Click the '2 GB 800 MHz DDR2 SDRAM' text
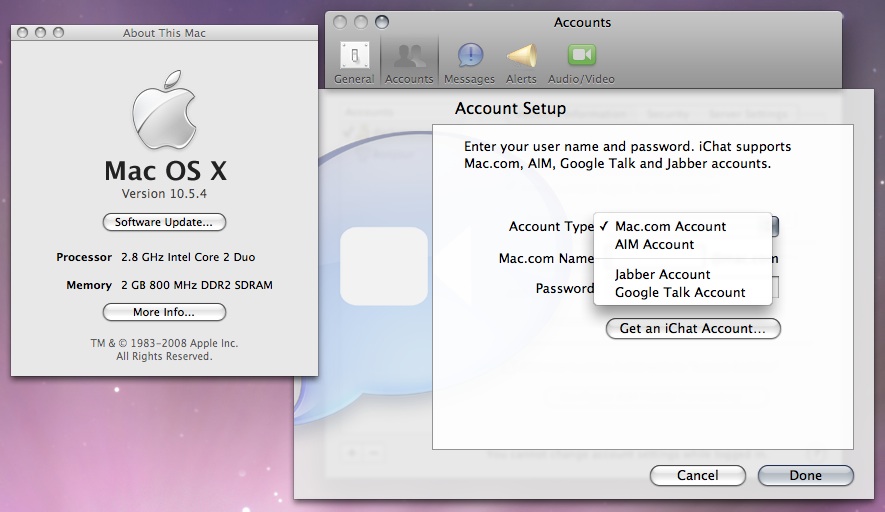Screen dimensions: 885x512 [x=197, y=285]
